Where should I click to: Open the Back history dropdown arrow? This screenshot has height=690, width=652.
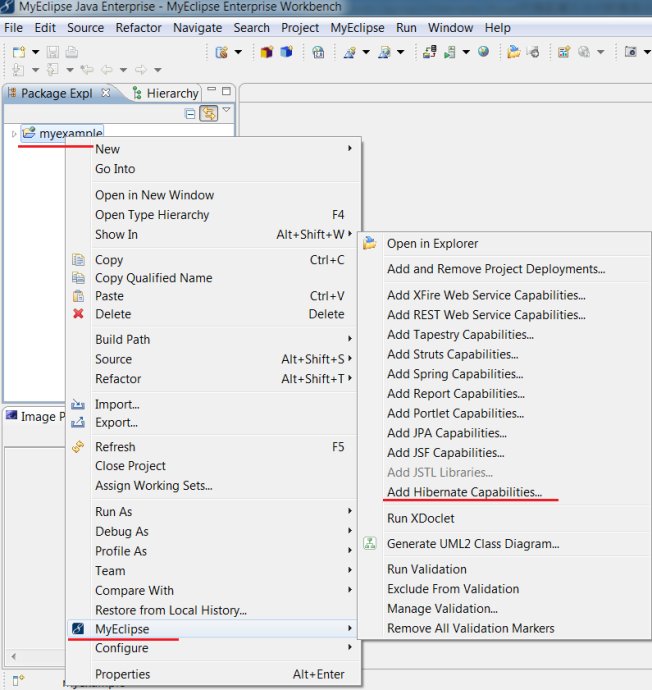[x=124, y=70]
